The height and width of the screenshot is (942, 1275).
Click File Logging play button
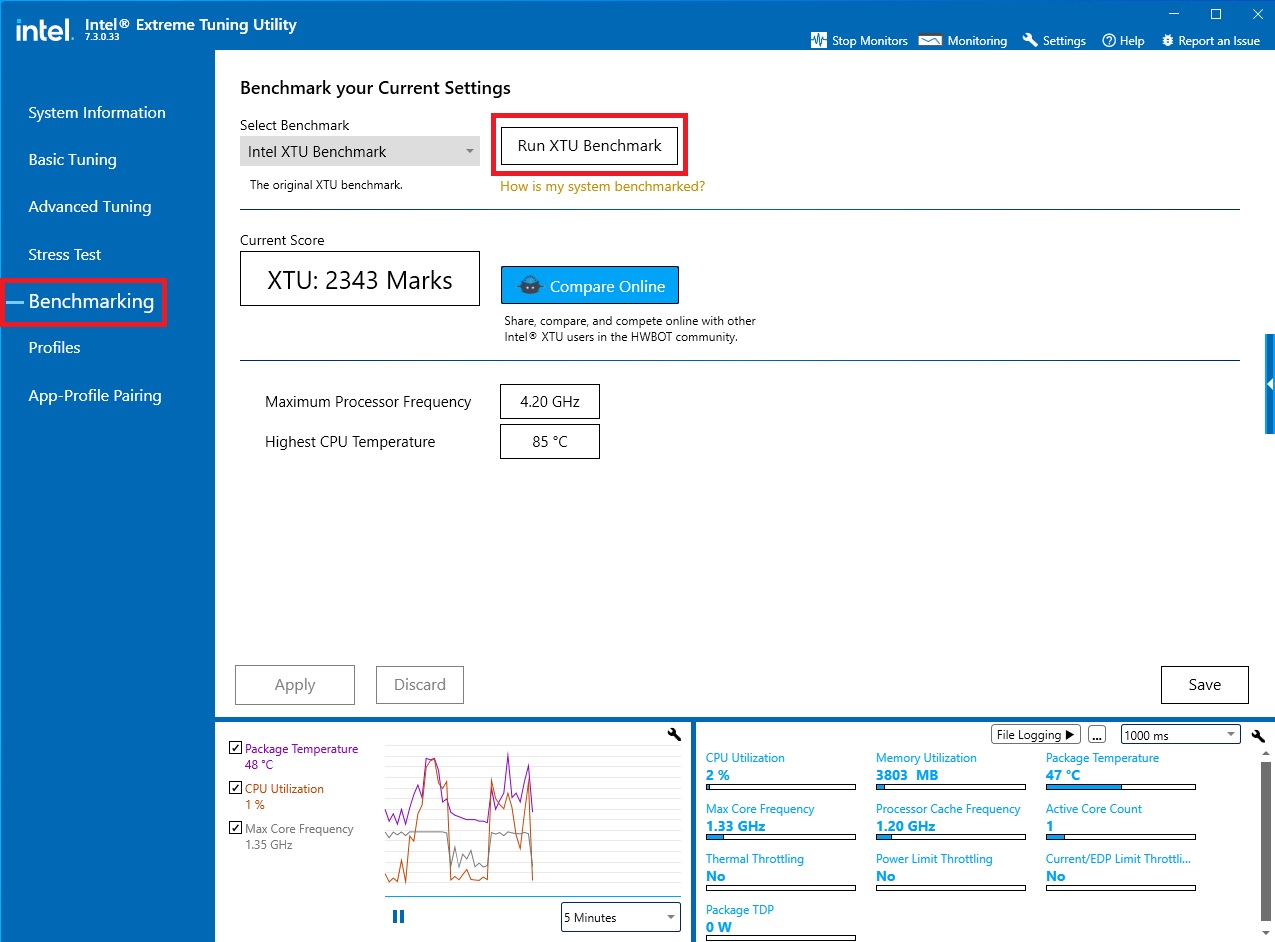tap(1036, 735)
